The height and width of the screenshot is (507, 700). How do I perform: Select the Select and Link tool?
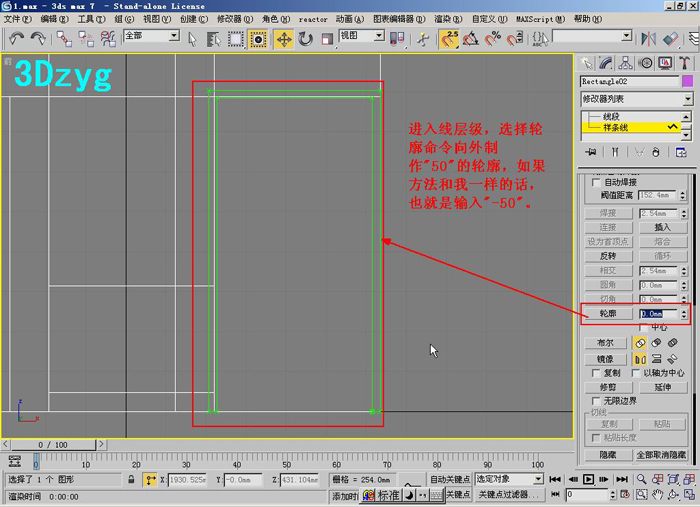click(x=64, y=38)
